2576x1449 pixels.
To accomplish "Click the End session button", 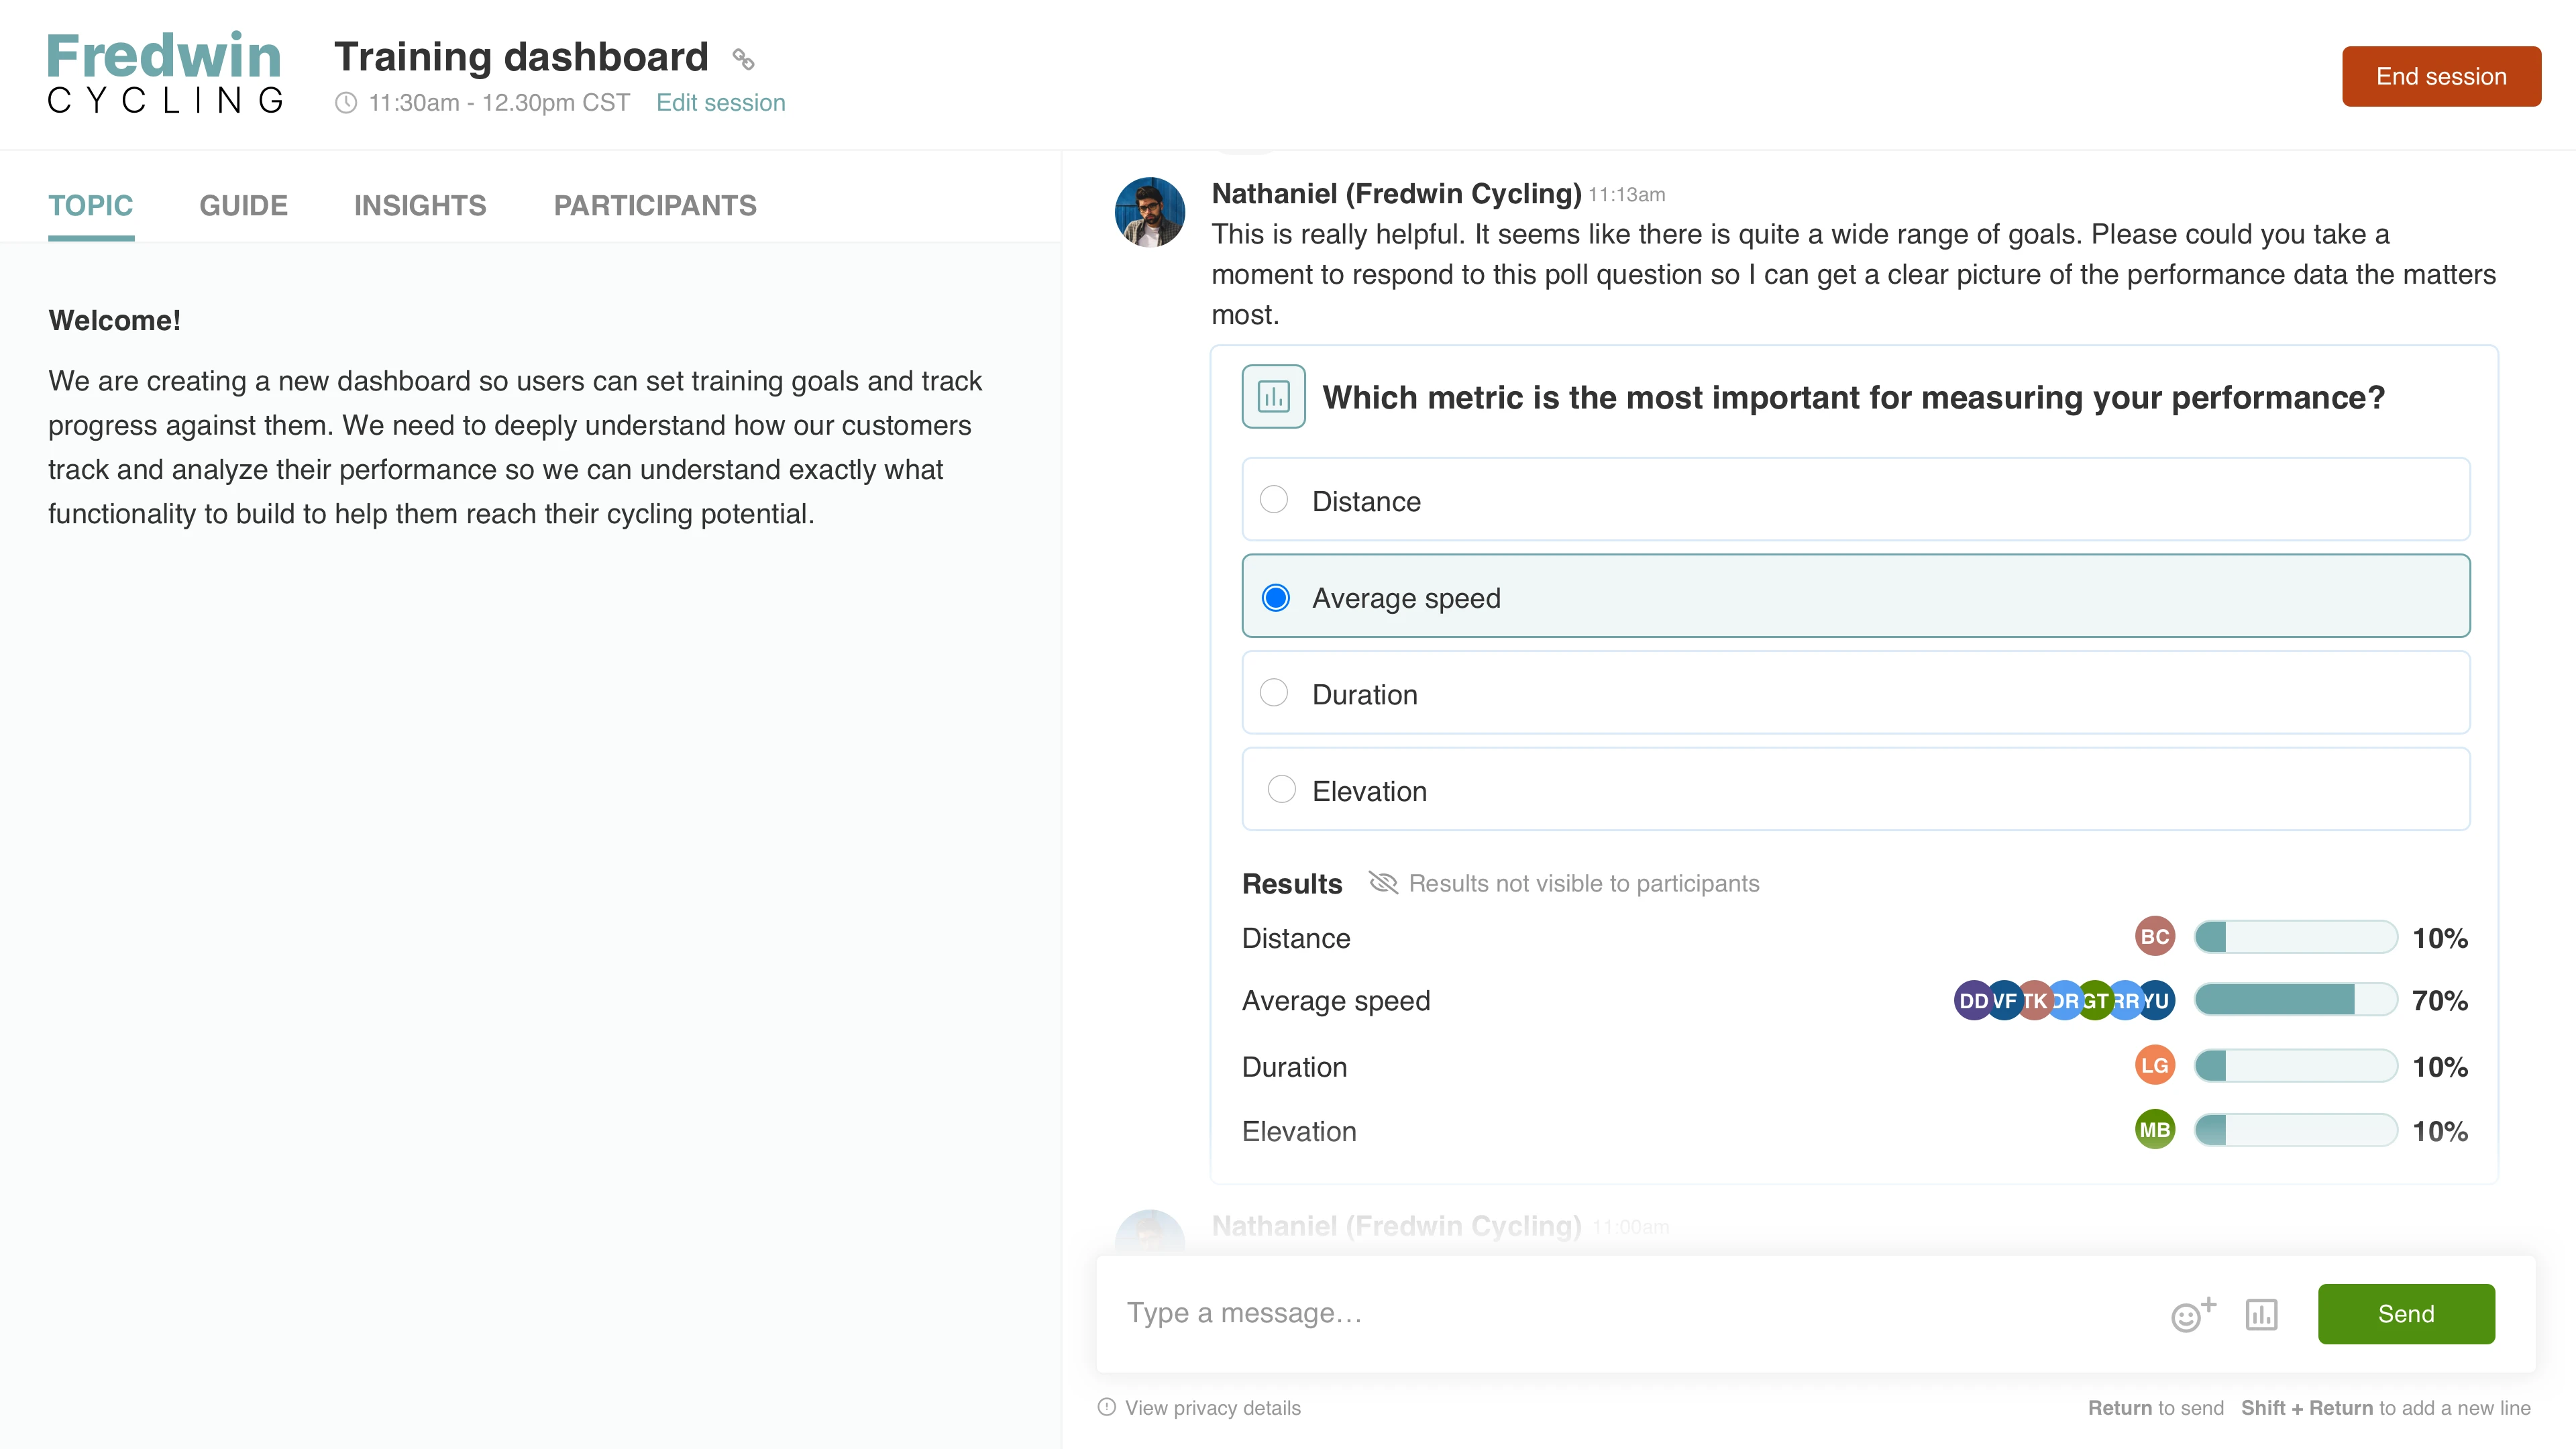I will pyautogui.click(x=2441, y=75).
